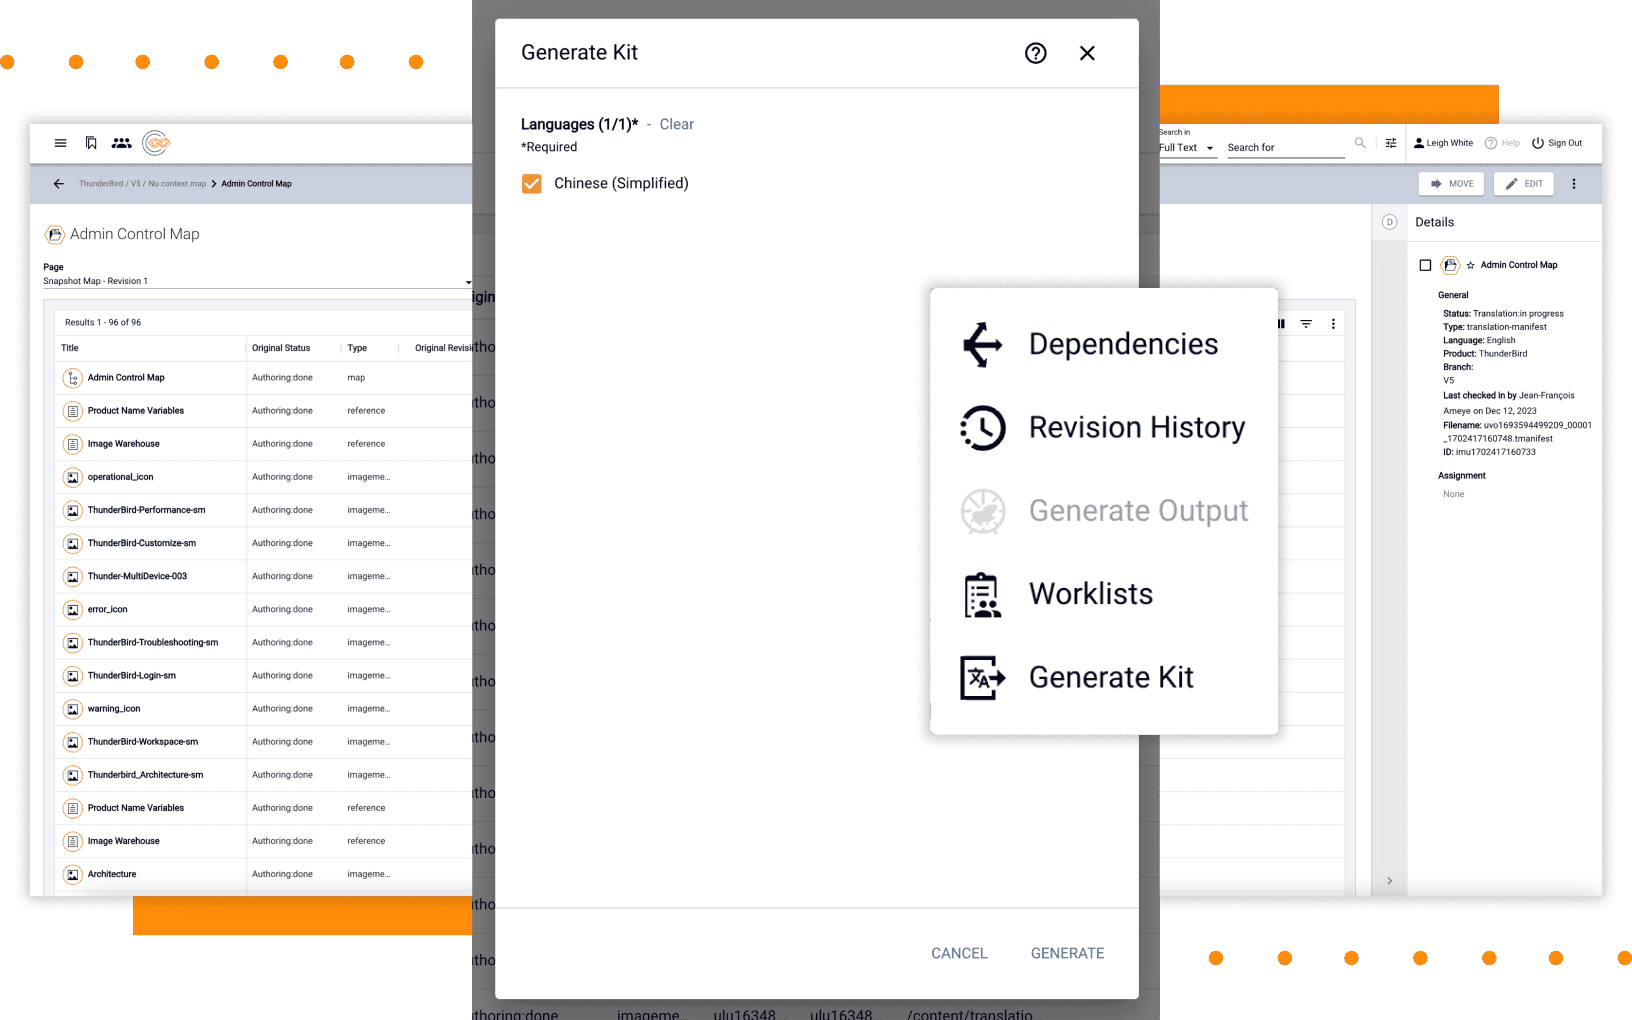Click the columns icon in table toolbar
This screenshot has width=1632, height=1020.
coord(1281,324)
